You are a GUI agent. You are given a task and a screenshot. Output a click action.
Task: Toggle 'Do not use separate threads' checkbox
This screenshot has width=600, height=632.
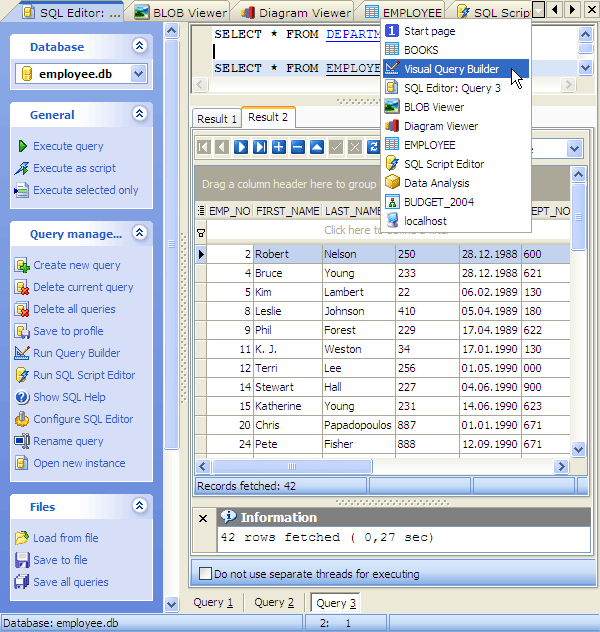tap(206, 574)
